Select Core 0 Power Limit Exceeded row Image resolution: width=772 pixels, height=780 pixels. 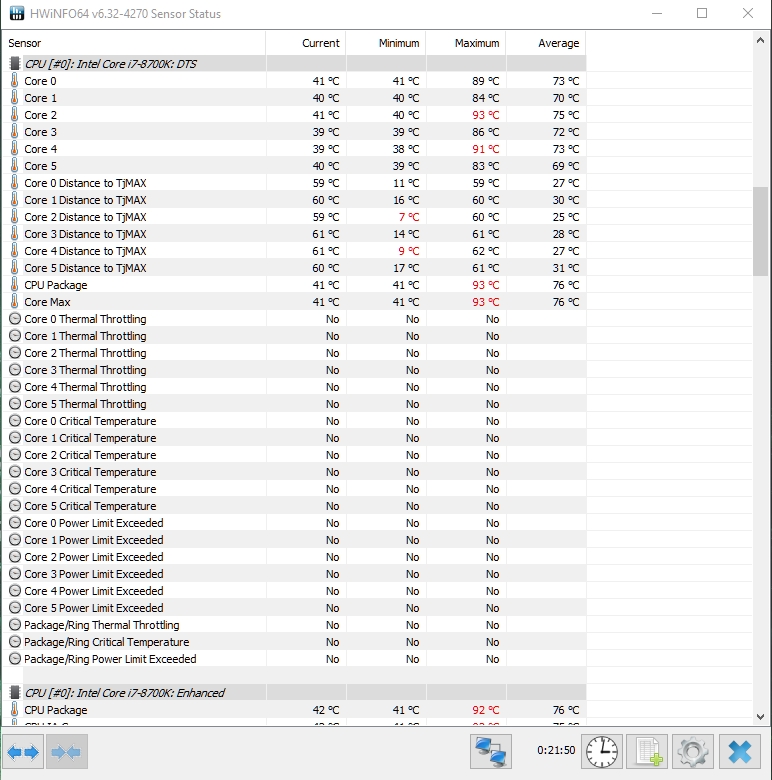[294, 523]
